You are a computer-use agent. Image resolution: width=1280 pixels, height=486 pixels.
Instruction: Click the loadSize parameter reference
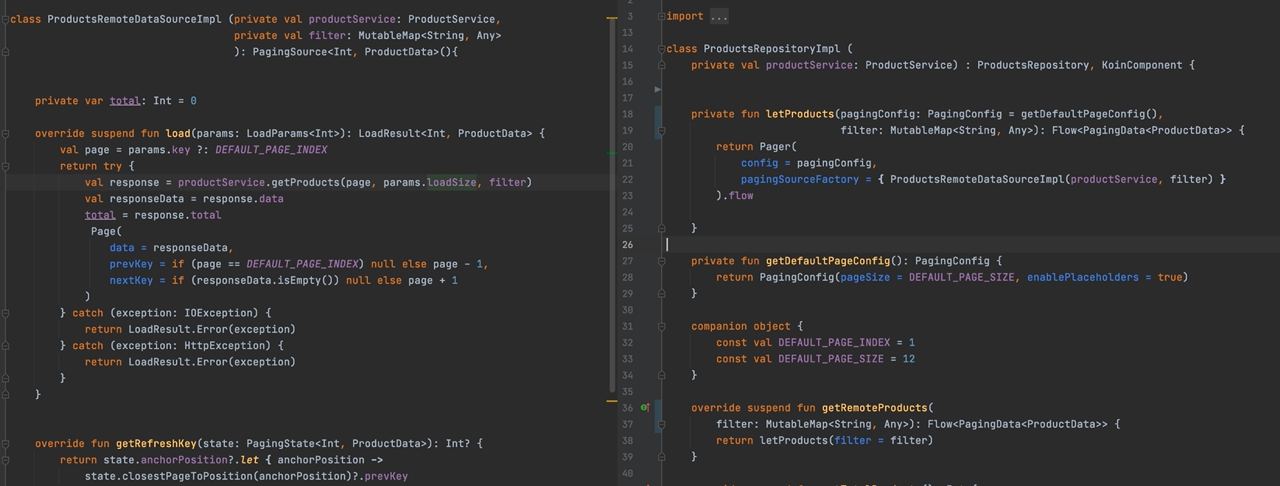(x=452, y=182)
